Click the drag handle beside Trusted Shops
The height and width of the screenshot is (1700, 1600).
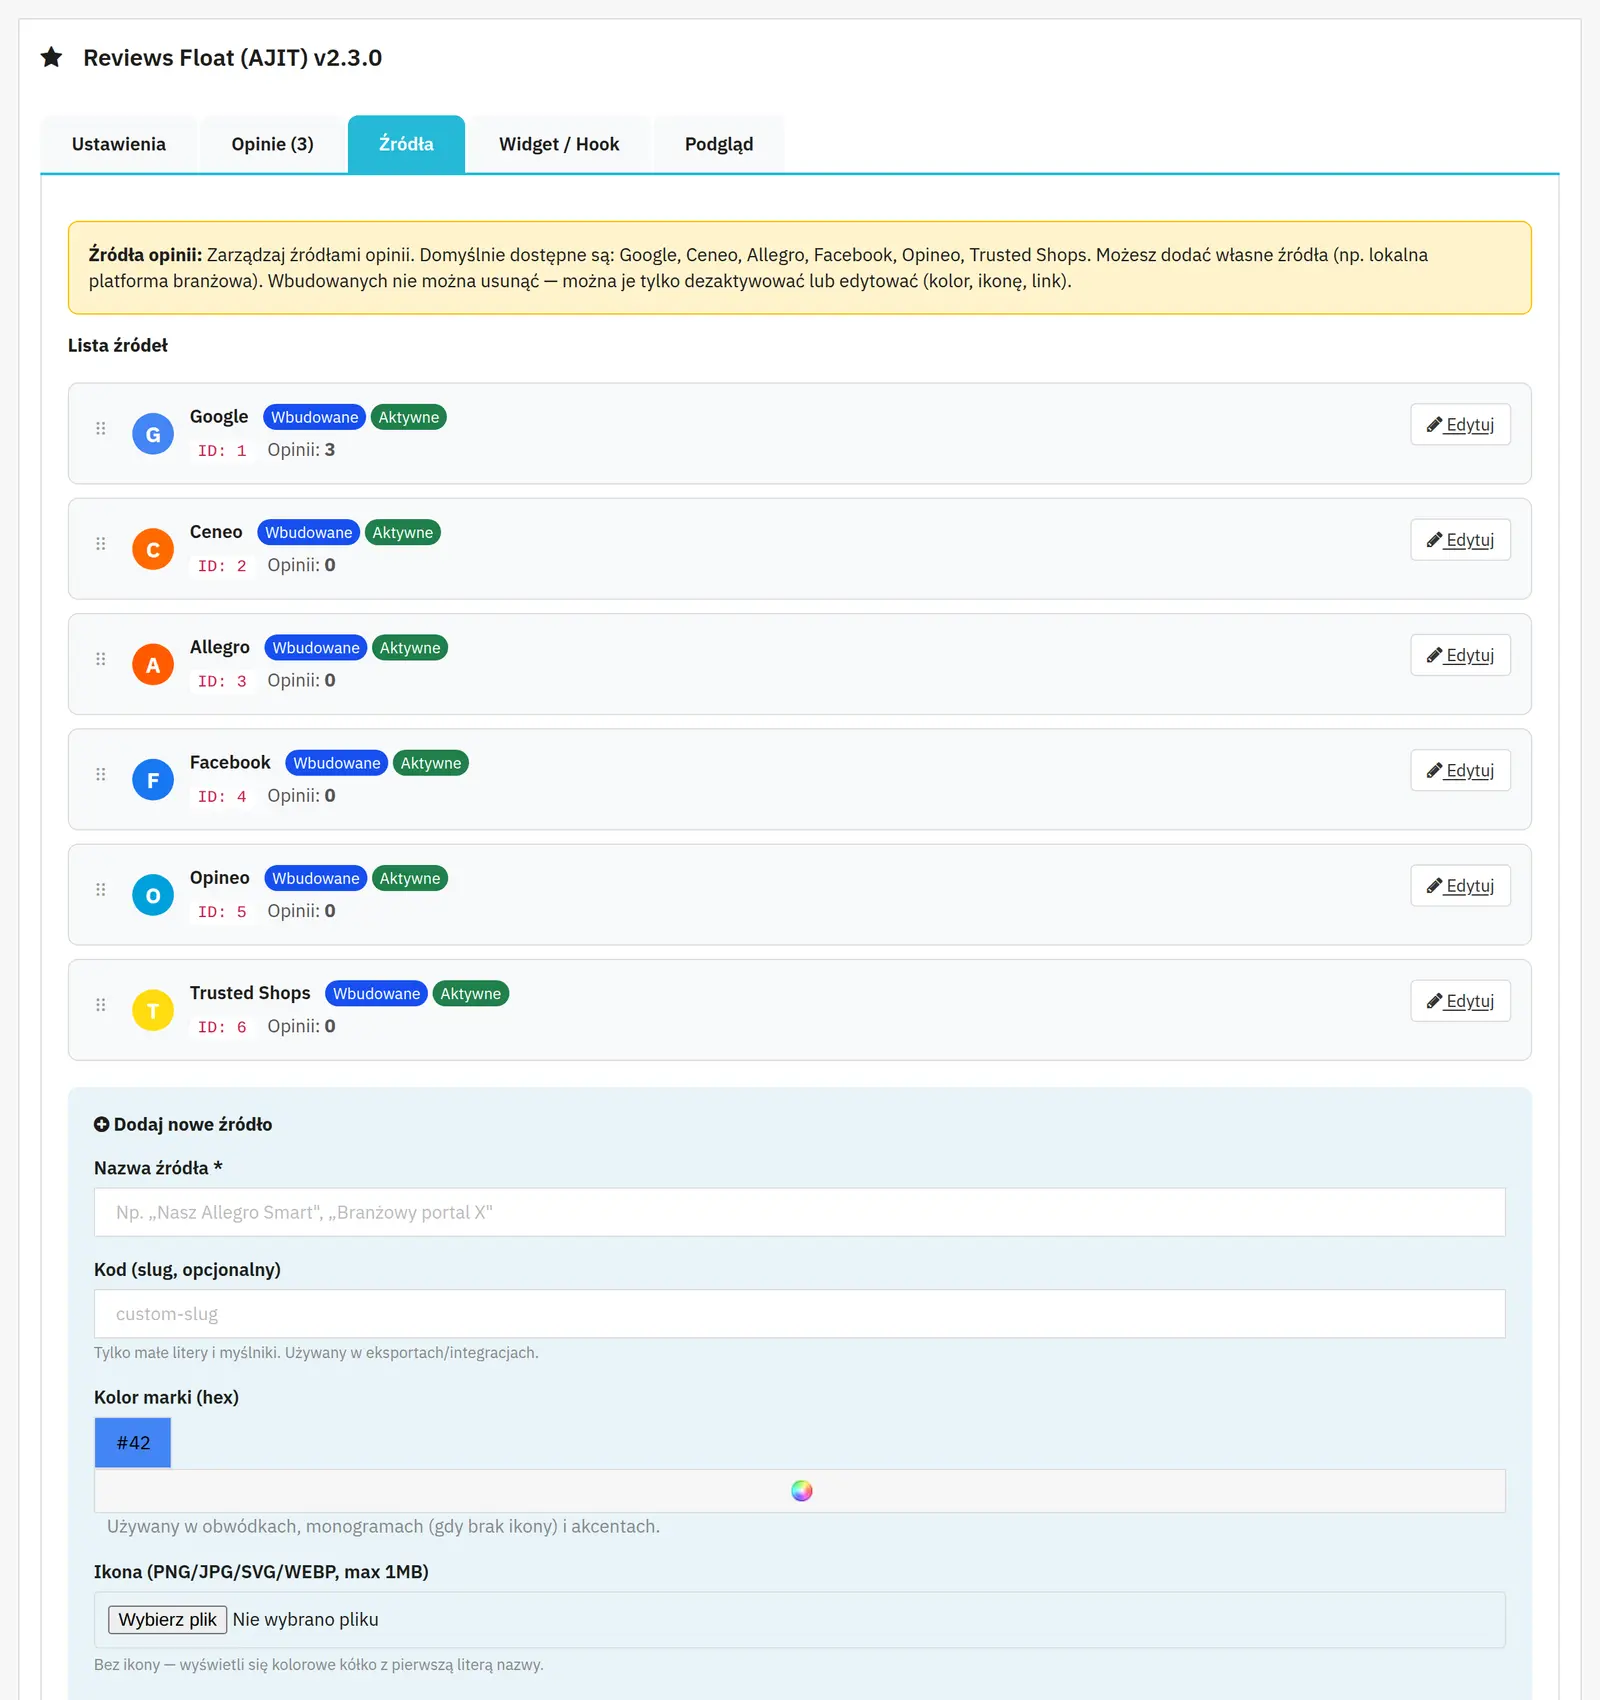(x=101, y=1005)
